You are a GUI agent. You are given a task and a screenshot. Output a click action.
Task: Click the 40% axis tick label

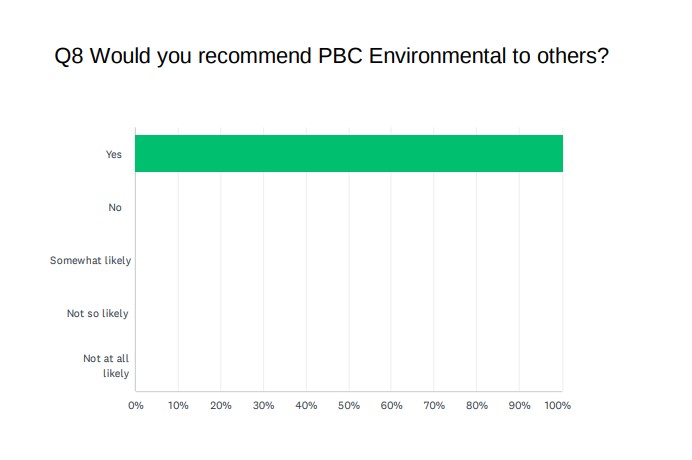coord(306,406)
